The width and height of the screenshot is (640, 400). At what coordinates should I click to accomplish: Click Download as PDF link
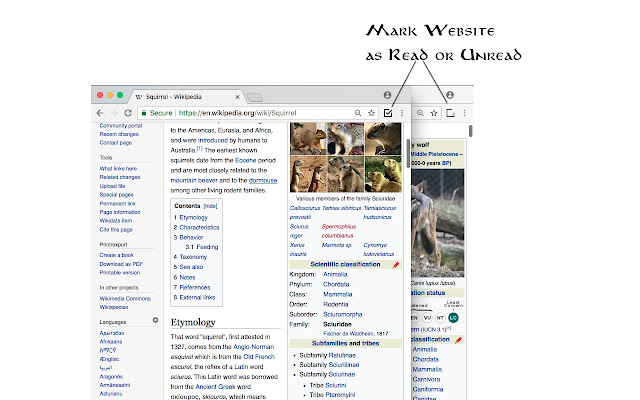121,264
